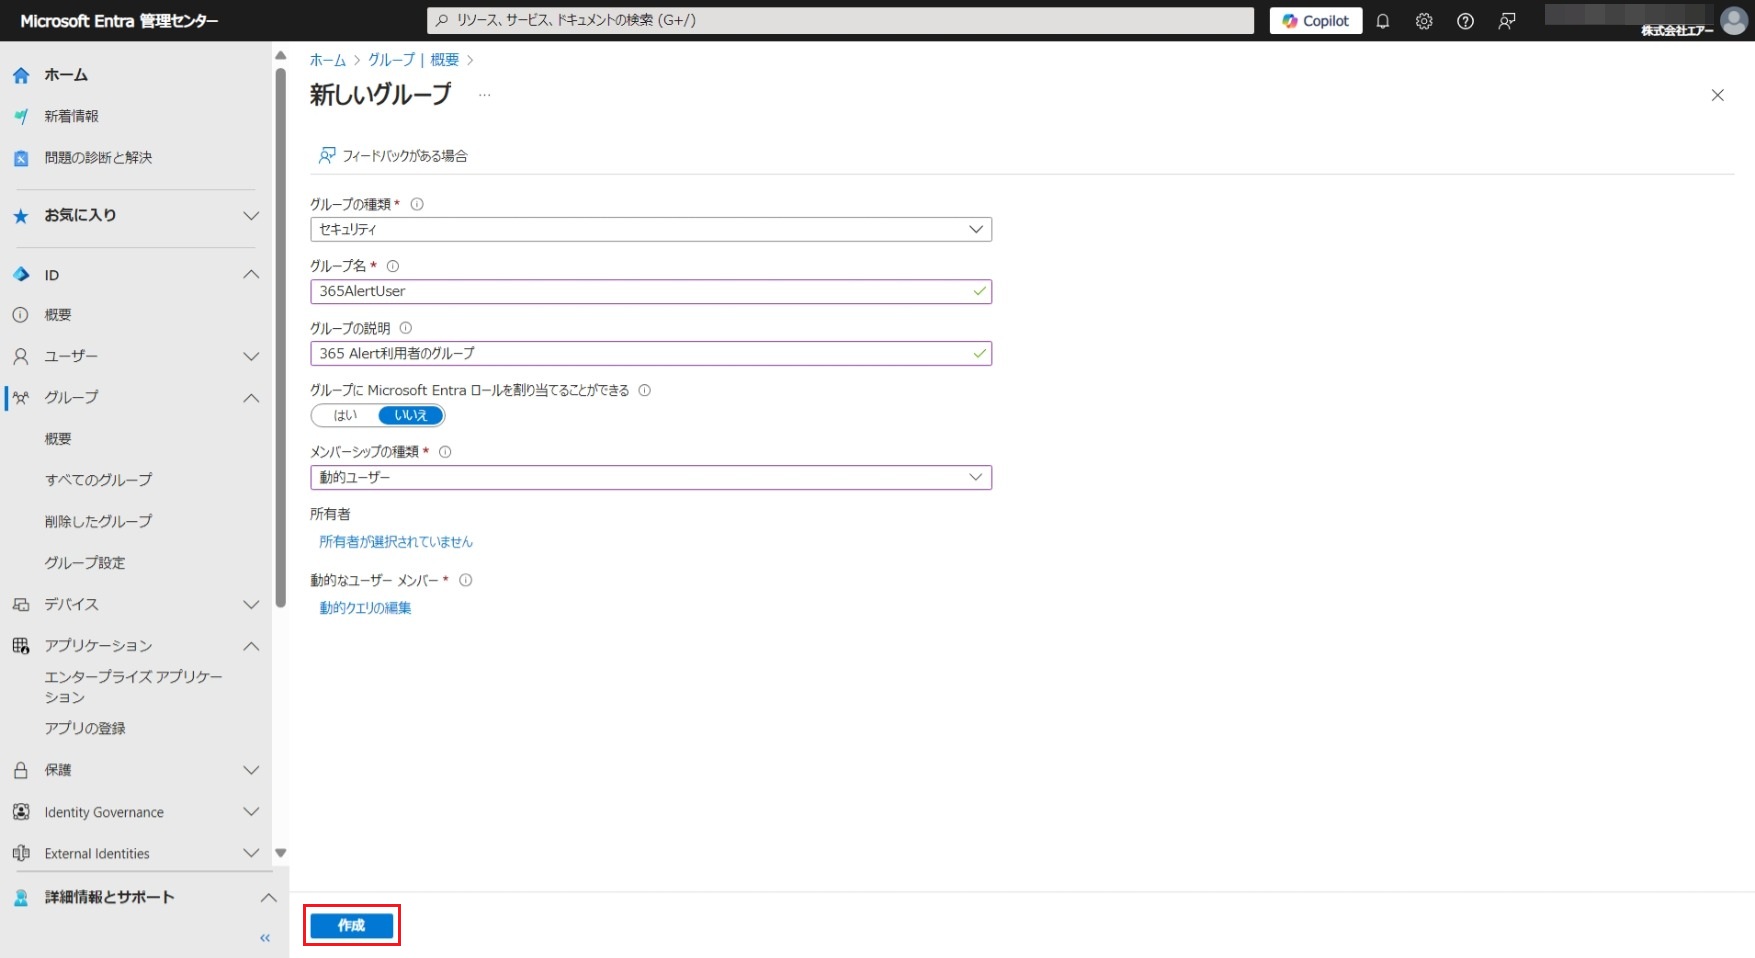Click the 動的クエリの編集 link
Image resolution: width=1755 pixels, height=958 pixels.
(365, 608)
